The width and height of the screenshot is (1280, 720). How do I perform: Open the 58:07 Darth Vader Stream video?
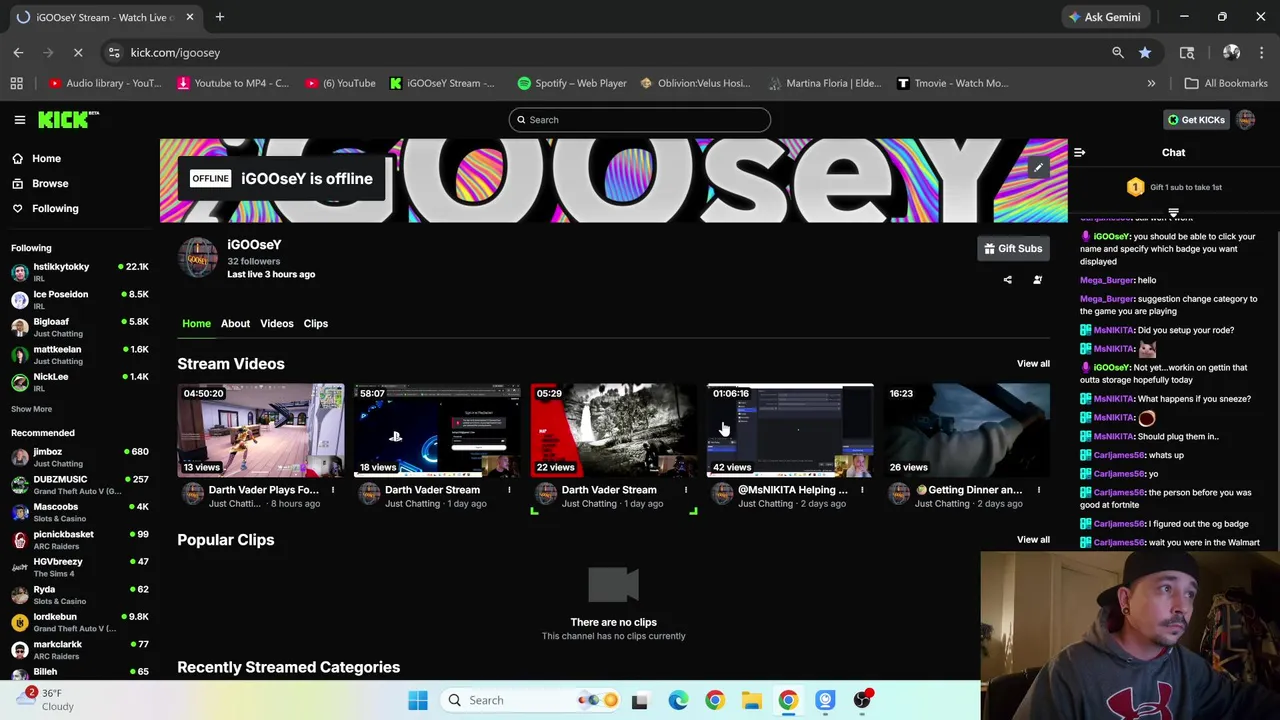pos(437,430)
